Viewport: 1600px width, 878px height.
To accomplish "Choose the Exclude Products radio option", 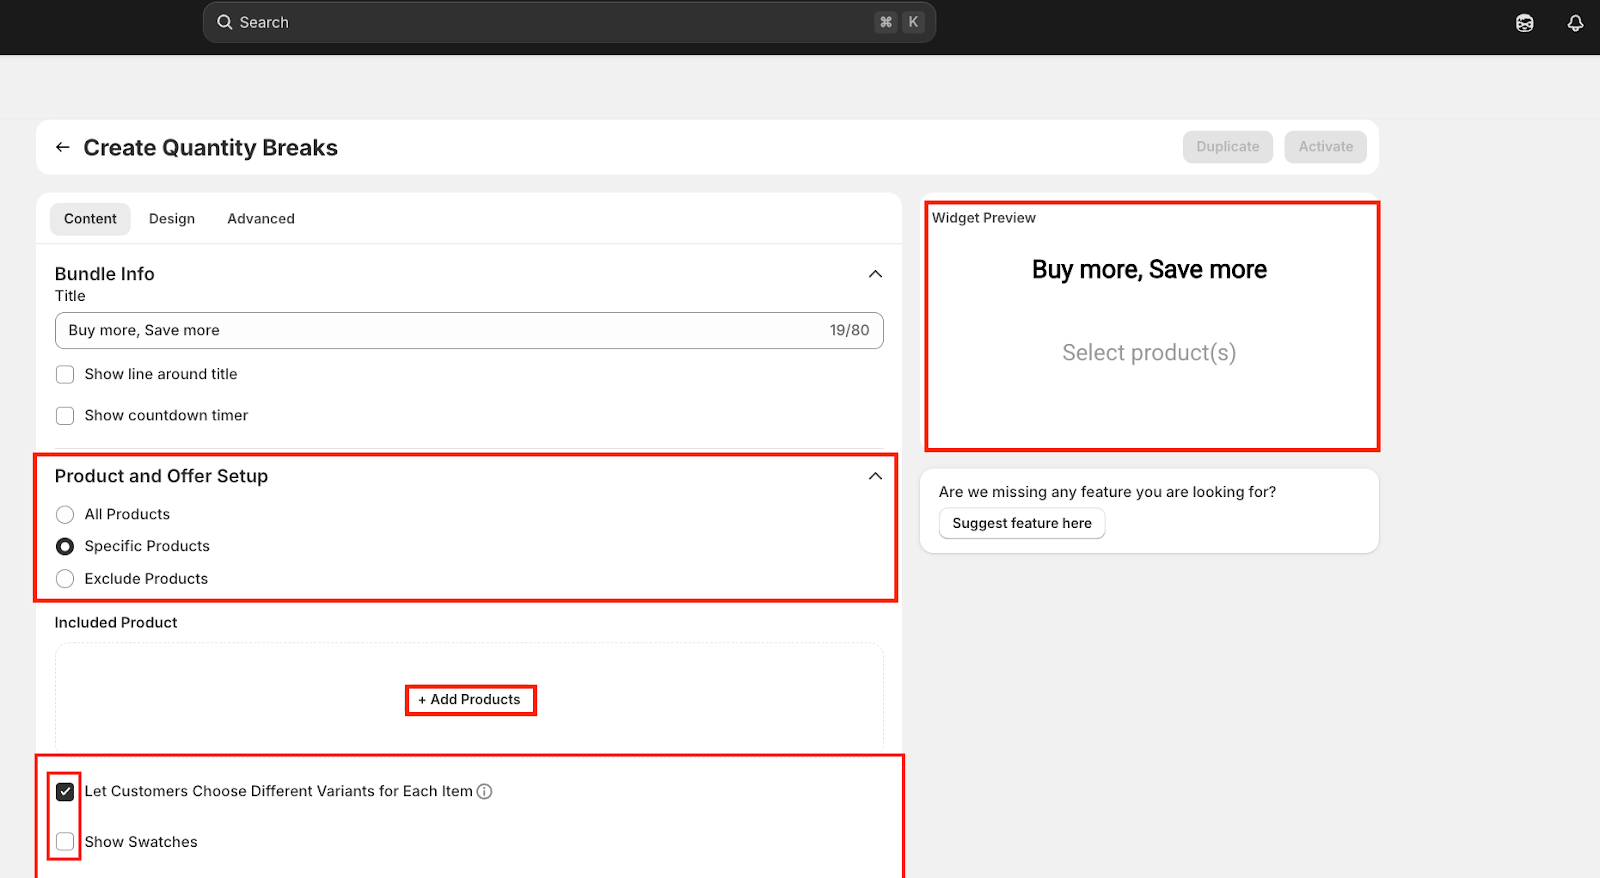I will (x=65, y=579).
